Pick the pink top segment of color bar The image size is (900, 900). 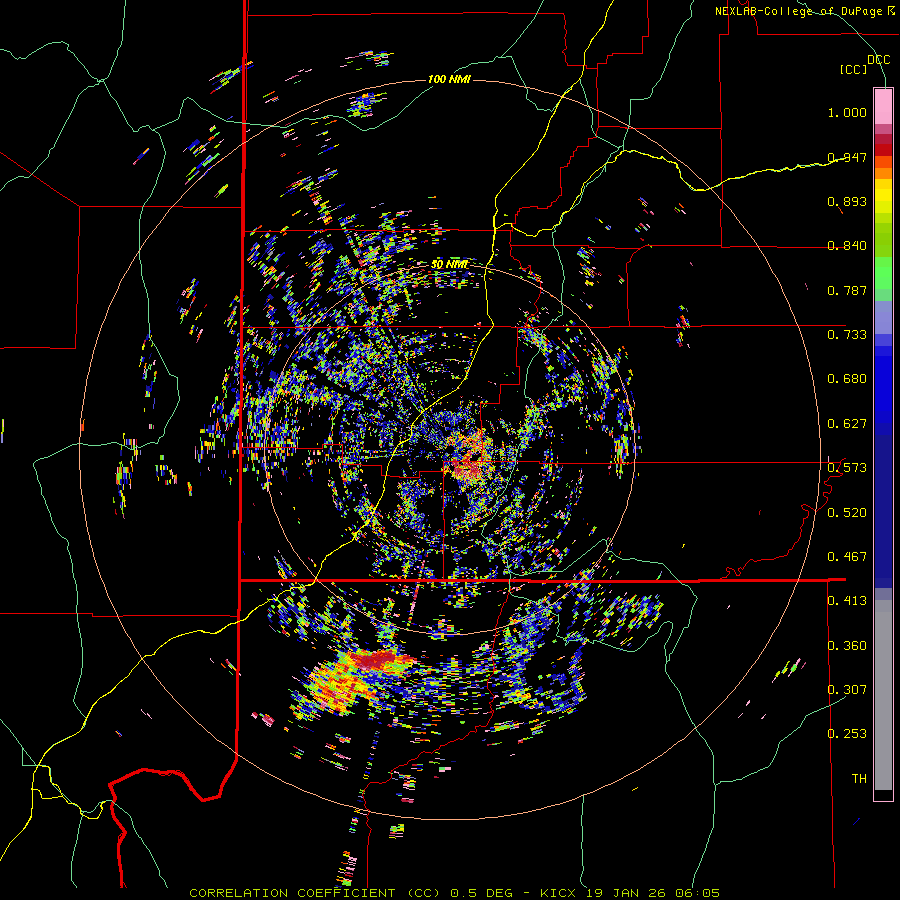point(883,106)
